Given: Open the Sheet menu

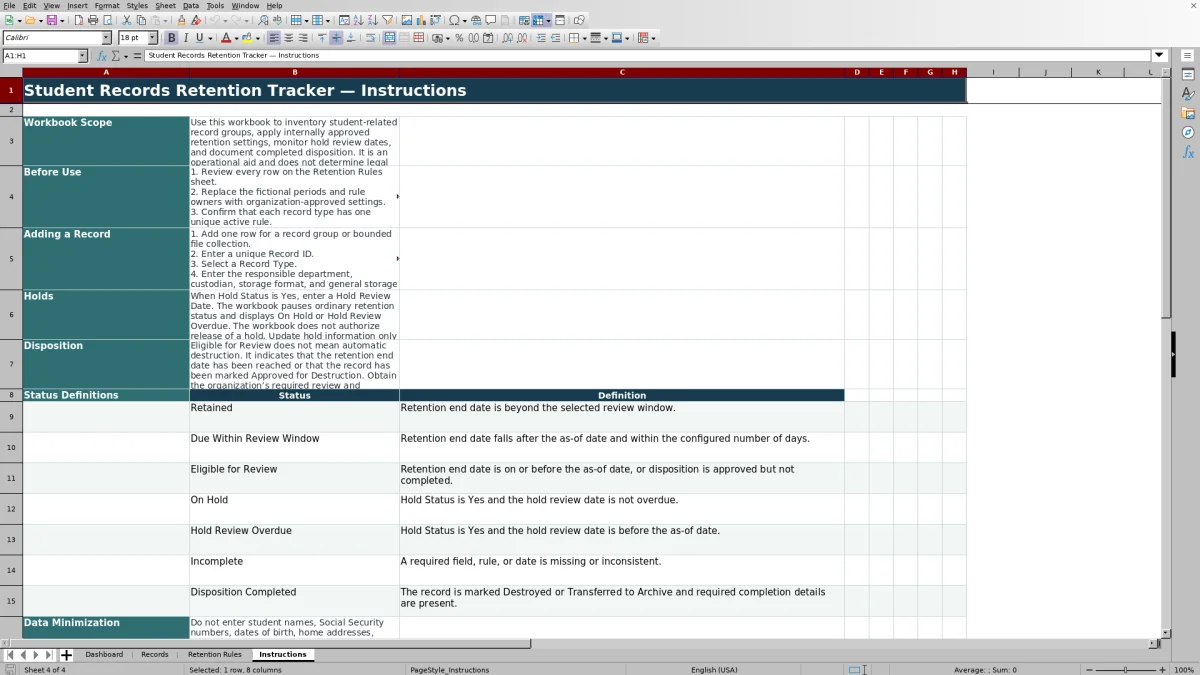Looking at the screenshot, I should pyautogui.click(x=165, y=6).
